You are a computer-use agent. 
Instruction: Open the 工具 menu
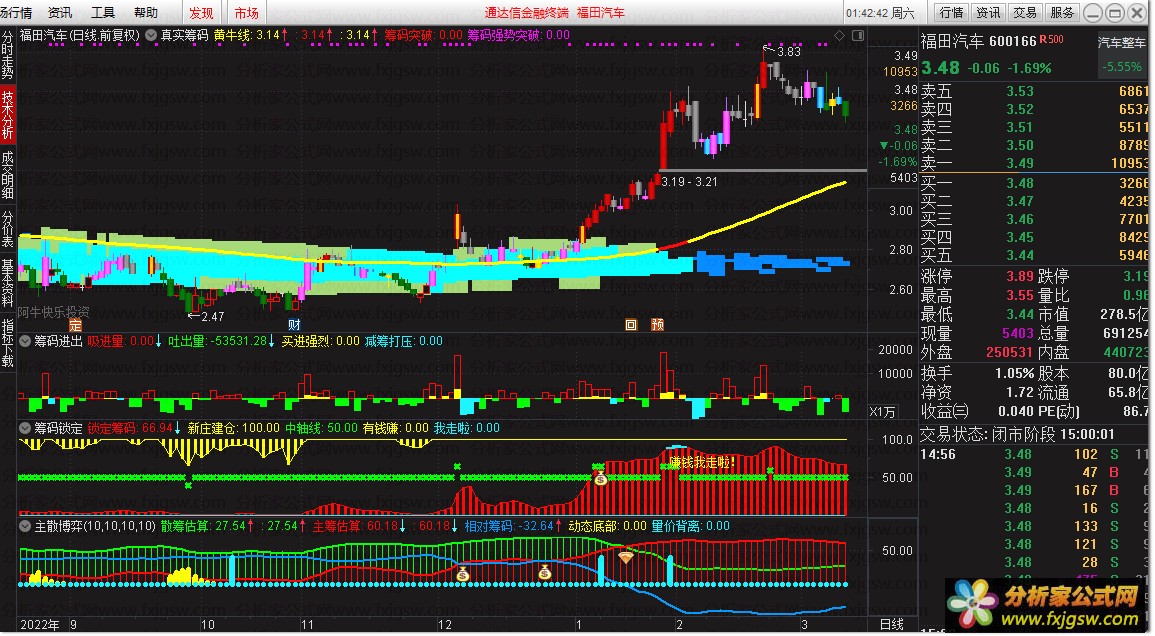tap(103, 13)
